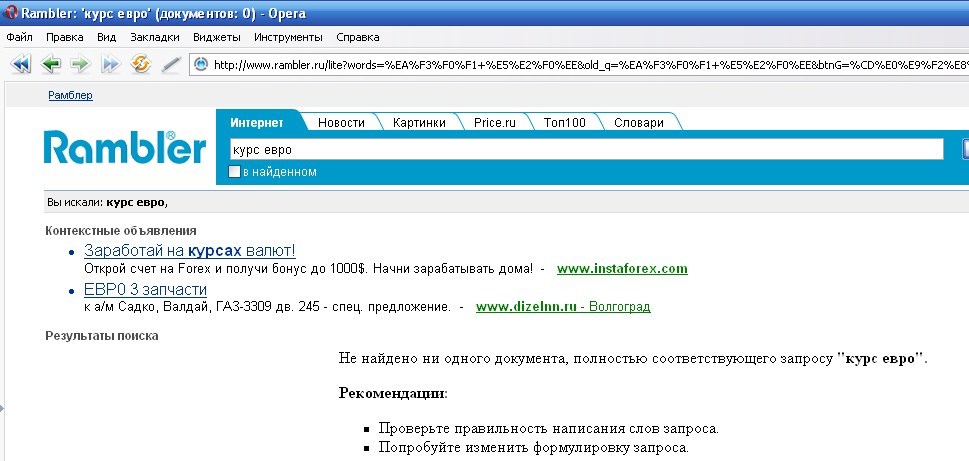Click the site icon in the address bar

pyautogui.click(x=200, y=64)
